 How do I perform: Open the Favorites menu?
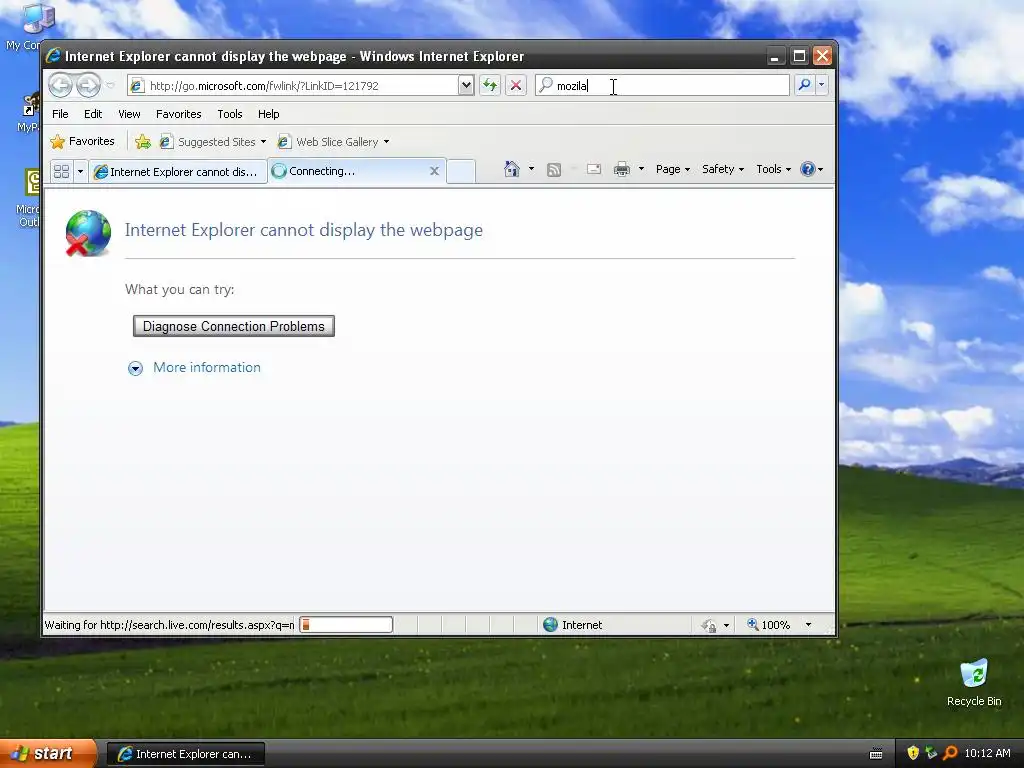click(178, 114)
